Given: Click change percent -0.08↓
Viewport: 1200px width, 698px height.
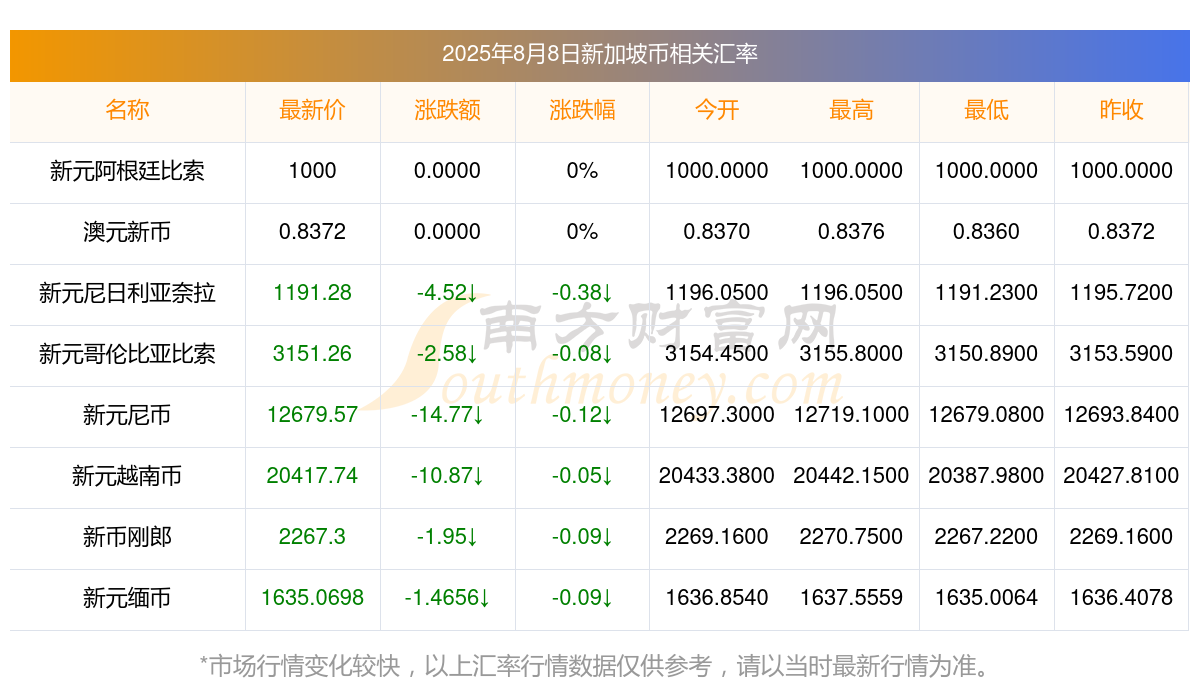Looking at the screenshot, I should (582, 354).
